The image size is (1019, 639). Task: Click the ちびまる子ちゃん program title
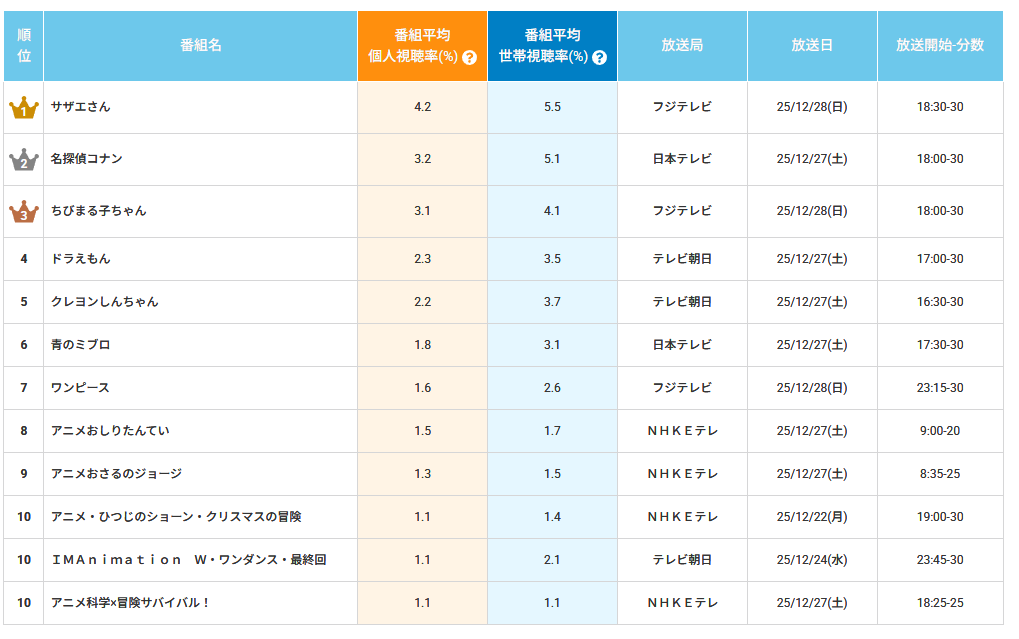point(99,211)
